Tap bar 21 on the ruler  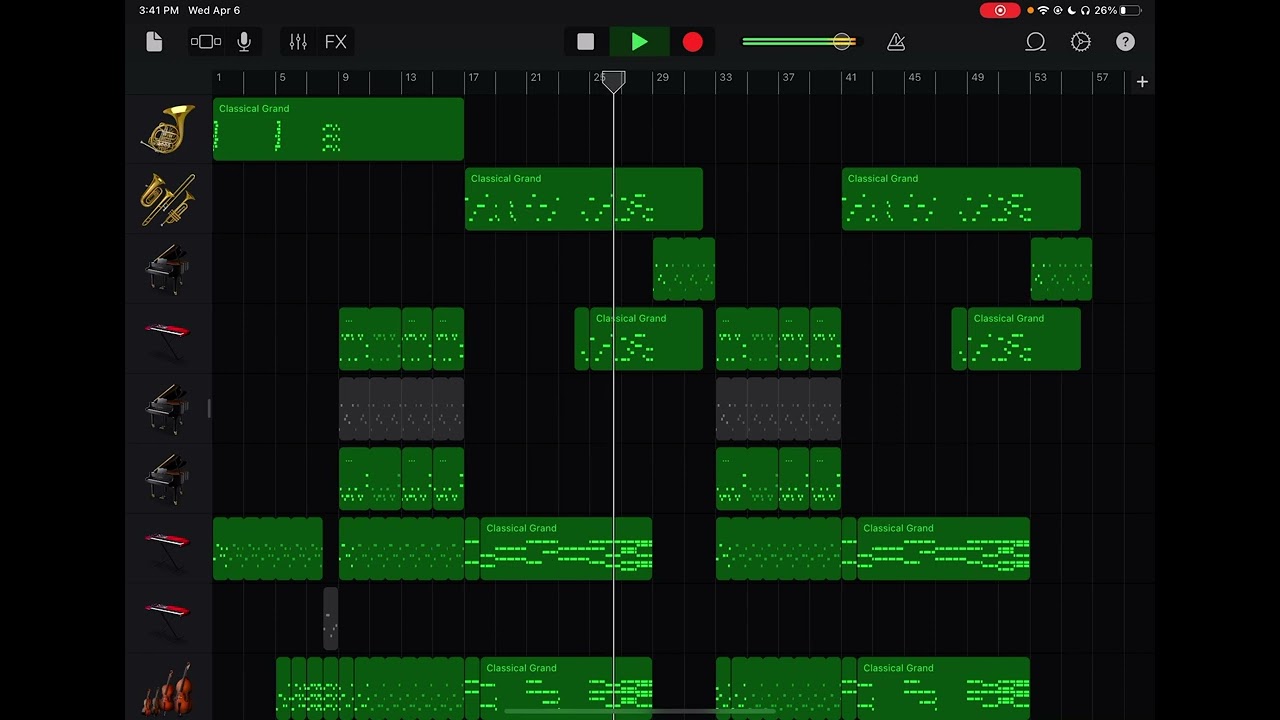[536, 77]
